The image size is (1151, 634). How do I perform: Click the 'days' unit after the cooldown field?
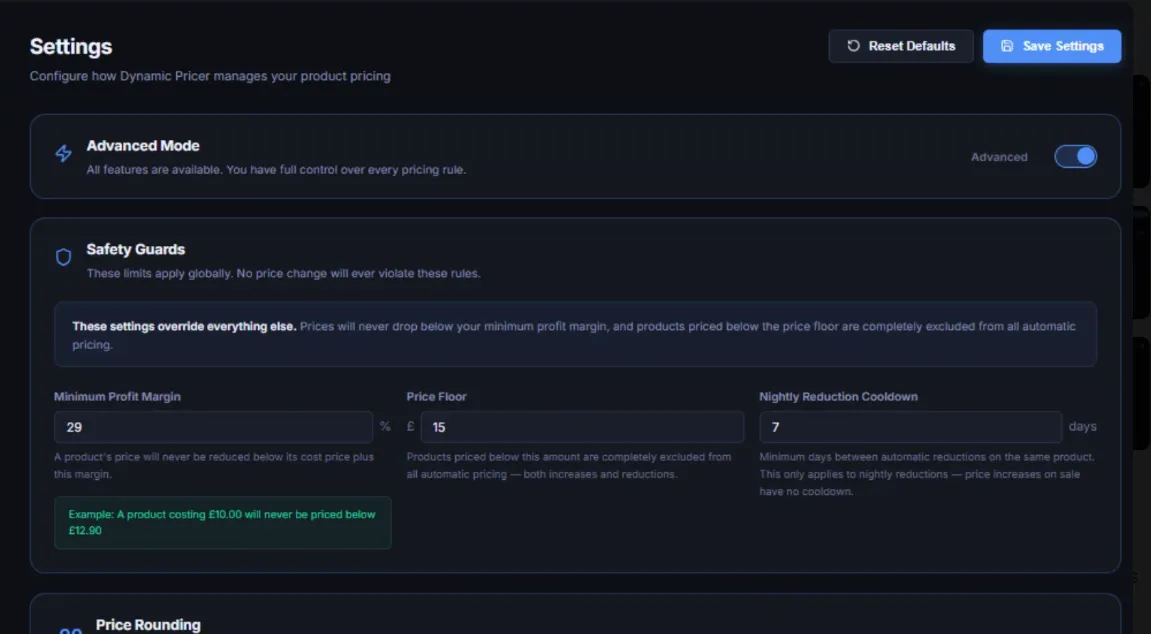point(1082,426)
